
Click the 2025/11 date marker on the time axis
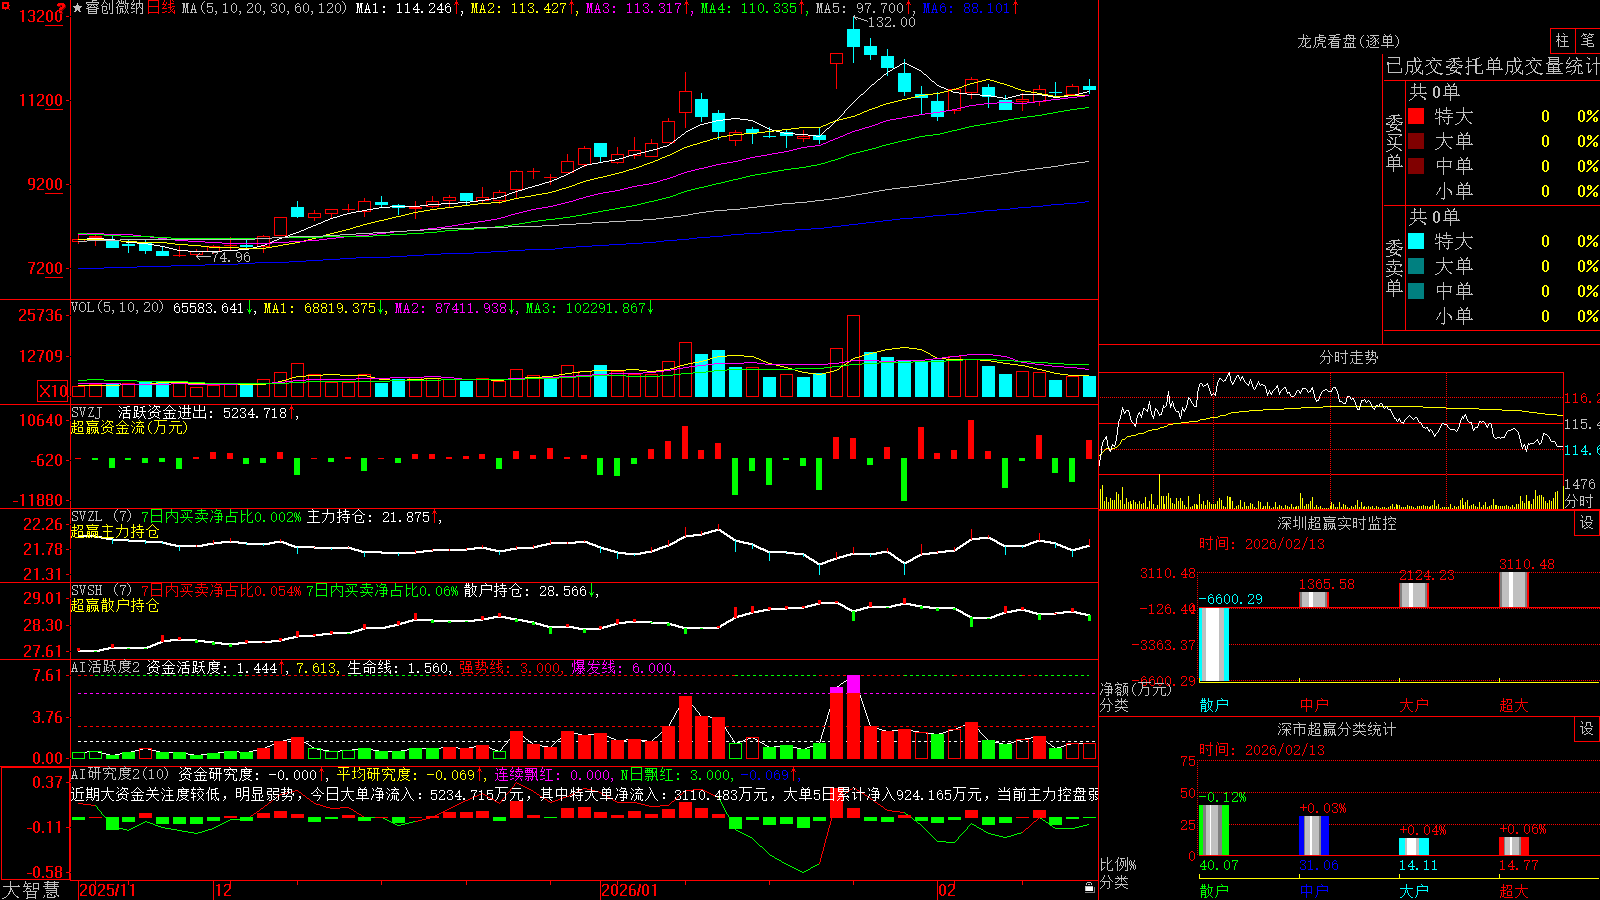pos(107,890)
